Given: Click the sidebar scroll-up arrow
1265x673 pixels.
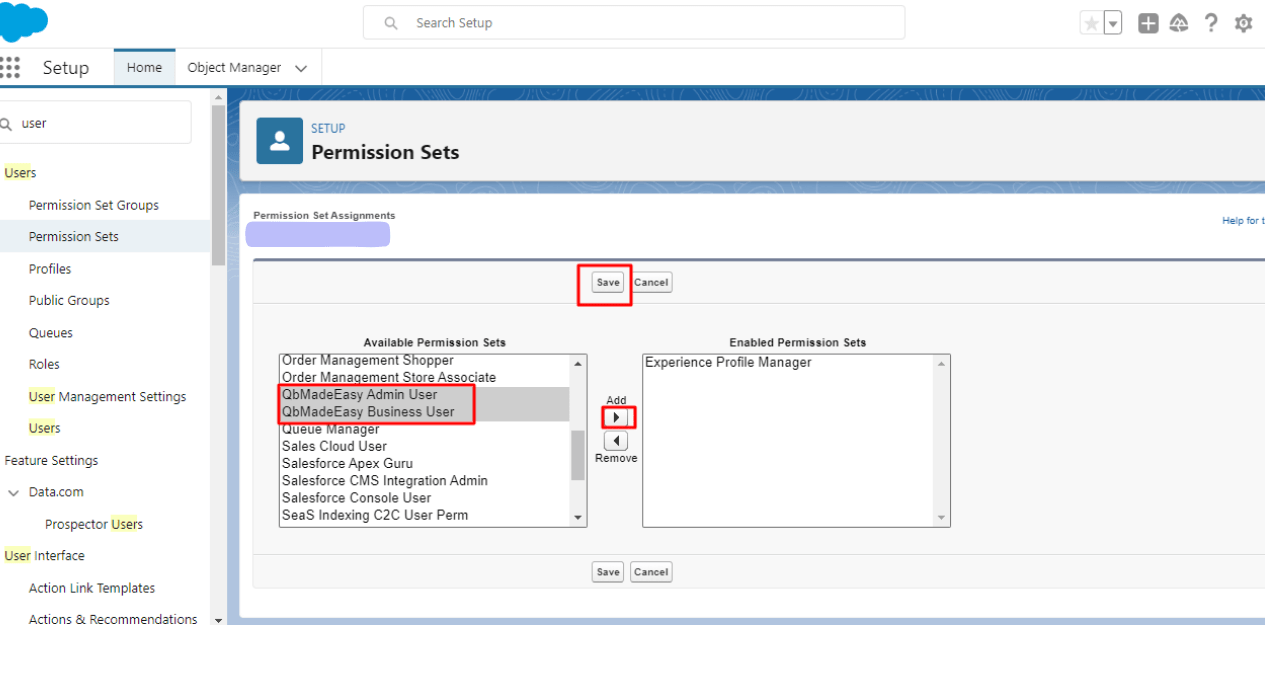Looking at the screenshot, I should [218, 97].
